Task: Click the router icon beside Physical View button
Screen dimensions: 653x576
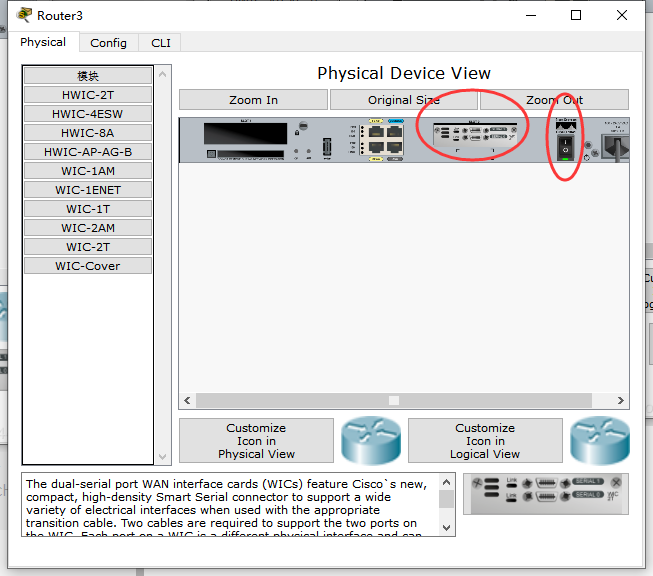Action: tap(371, 440)
